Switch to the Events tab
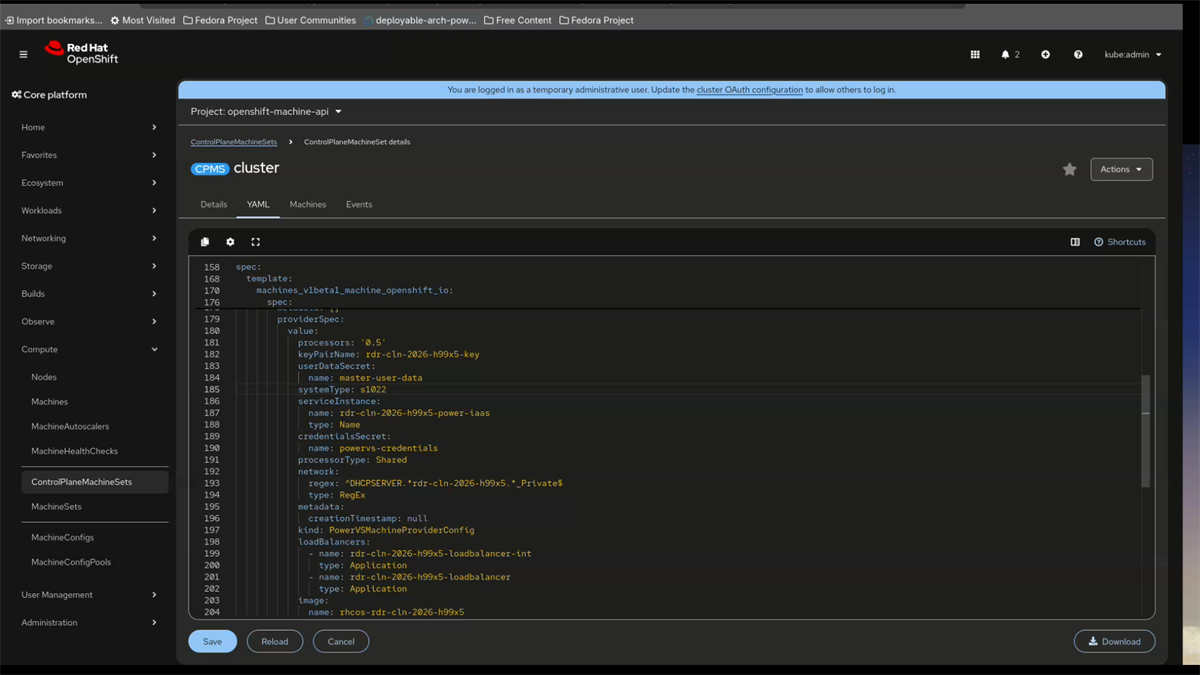Screen dimensions: 1200x675 (359, 204)
